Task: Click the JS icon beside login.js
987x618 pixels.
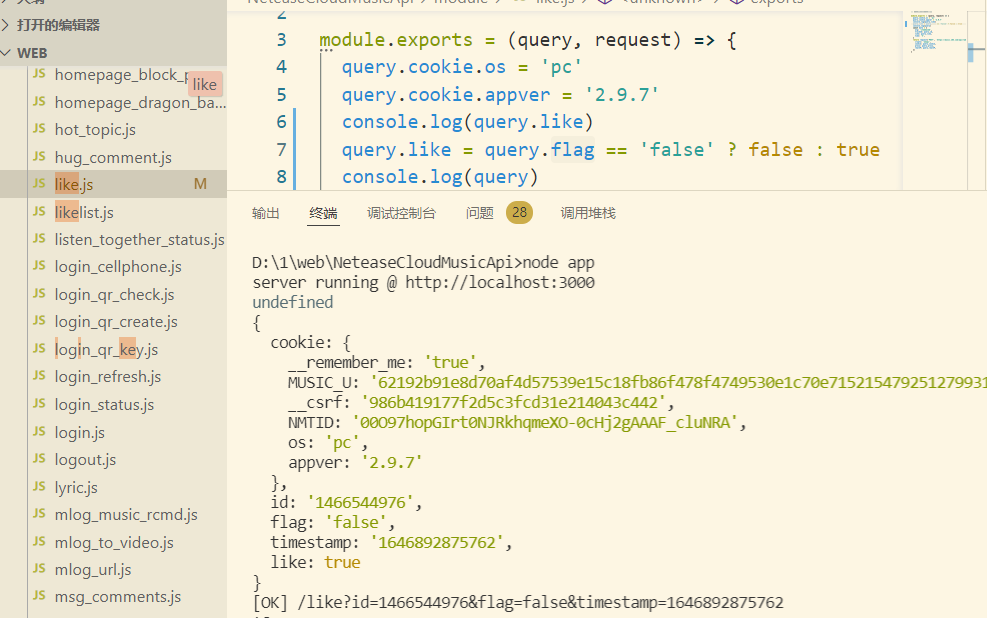Action: (x=38, y=432)
